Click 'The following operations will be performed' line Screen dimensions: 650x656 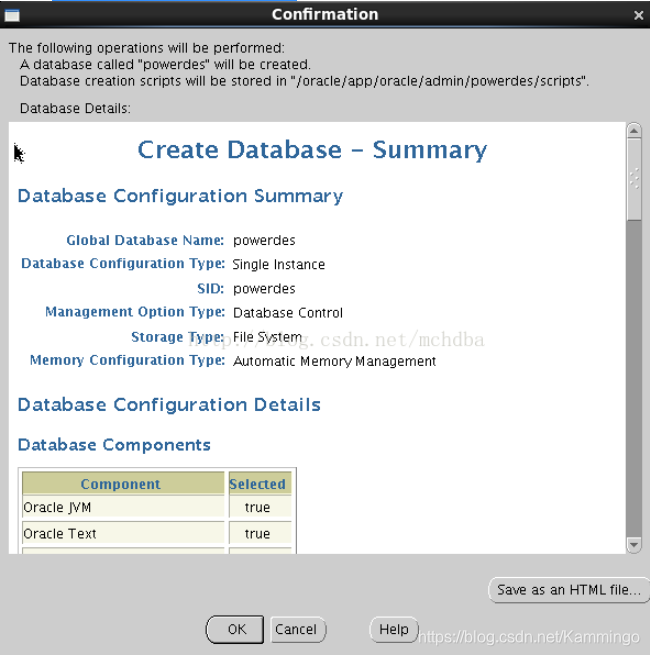pos(147,48)
